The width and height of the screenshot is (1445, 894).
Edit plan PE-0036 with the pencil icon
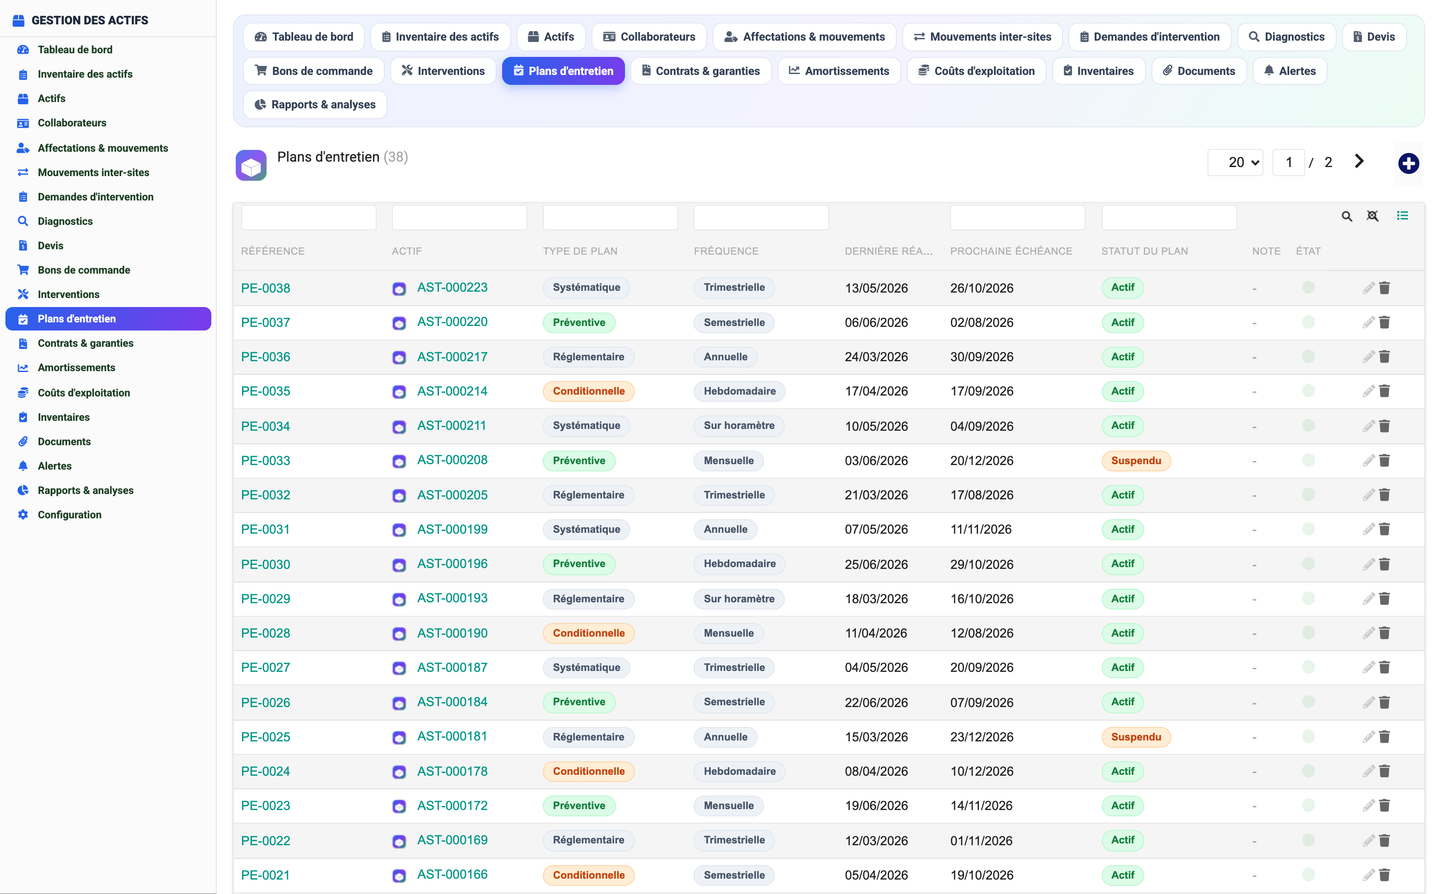[1368, 357]
